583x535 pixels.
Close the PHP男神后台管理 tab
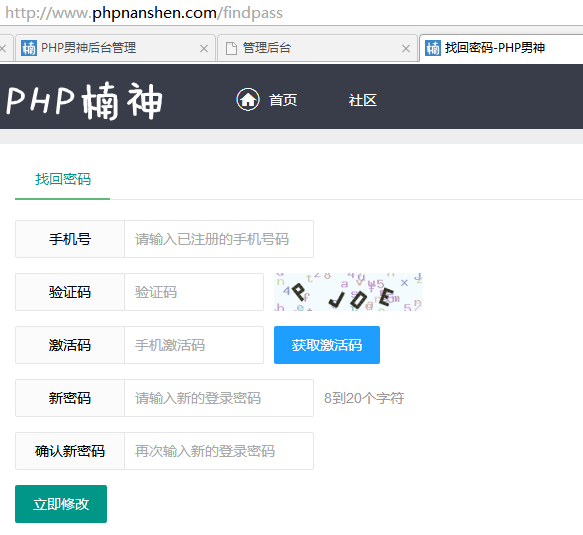coord(204,49)
